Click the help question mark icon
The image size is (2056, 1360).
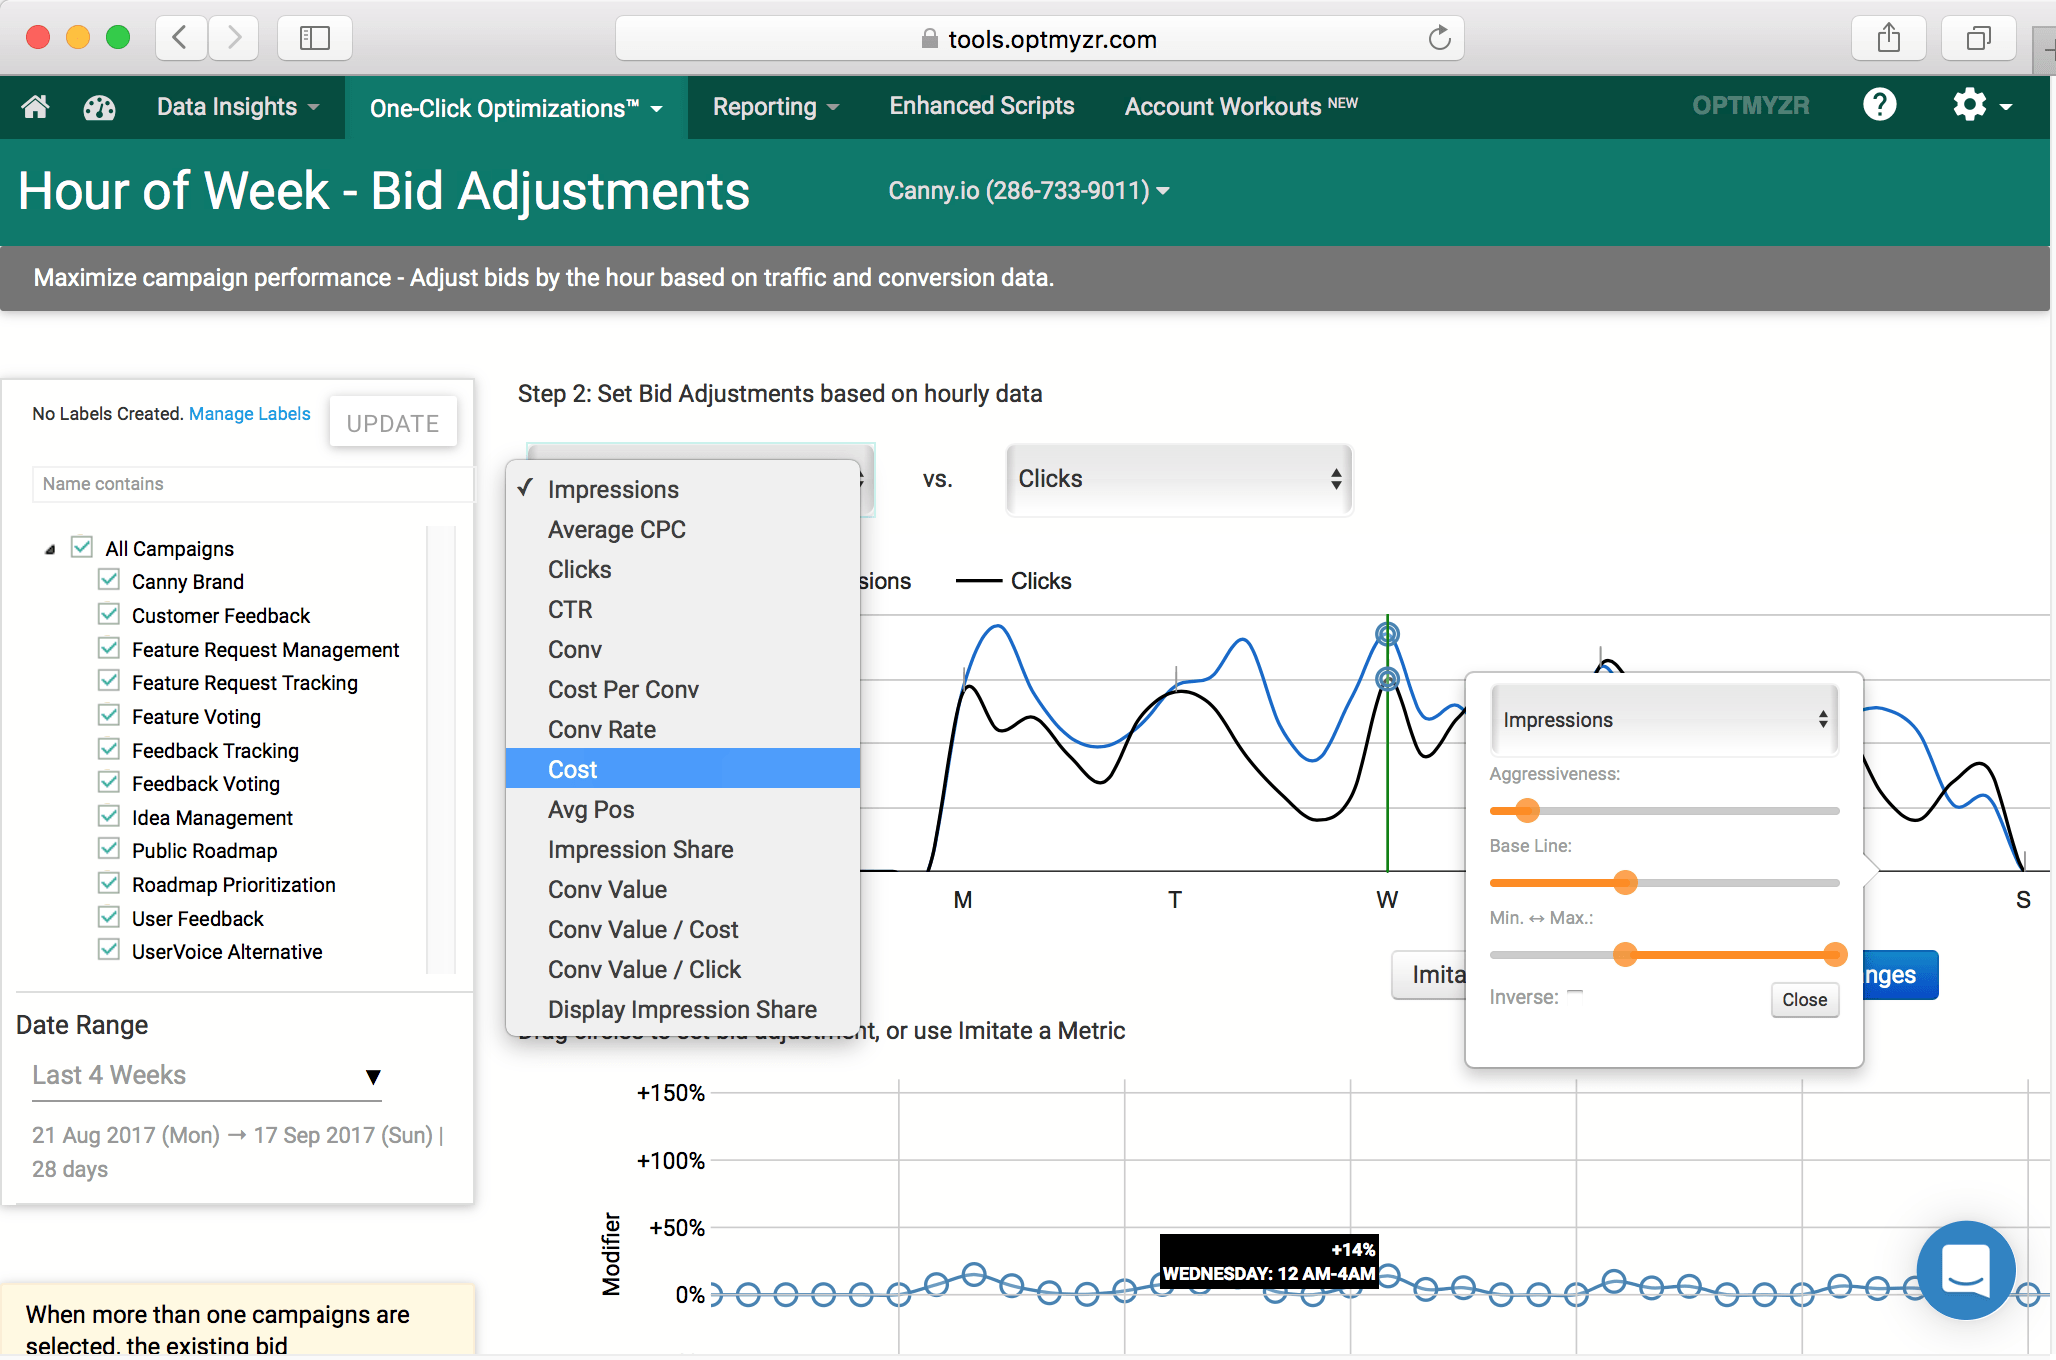point(1879,105)
